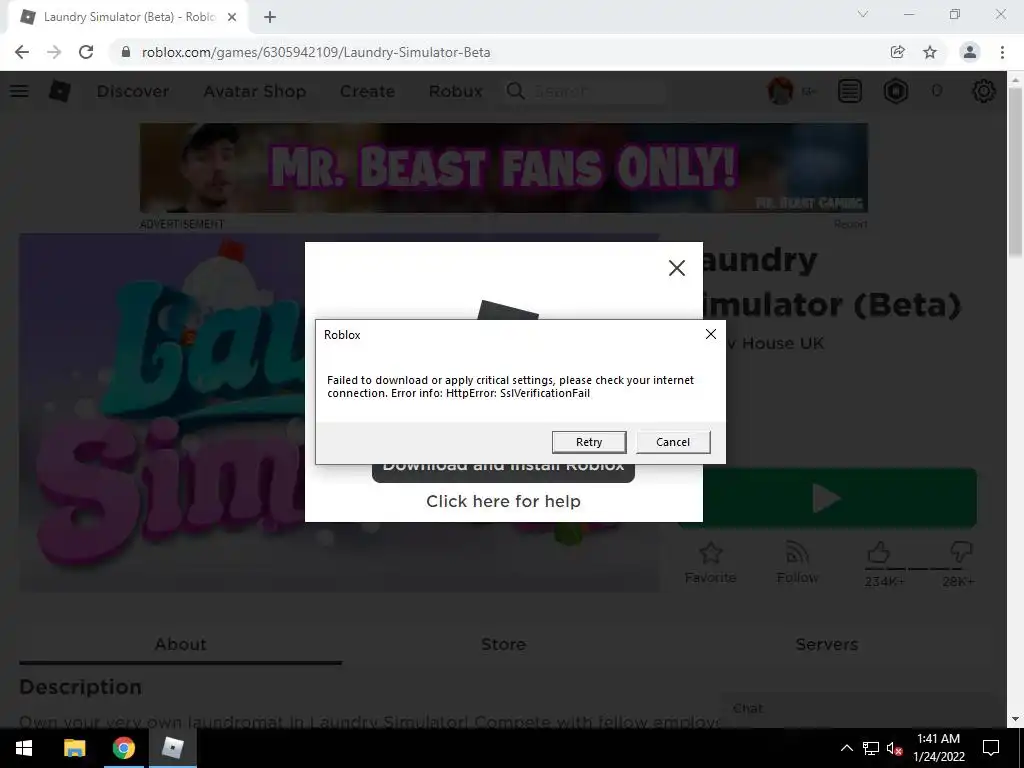1024x768 pixels.
Task: Click the padlock site info icon
Action: tap(126, 52)
